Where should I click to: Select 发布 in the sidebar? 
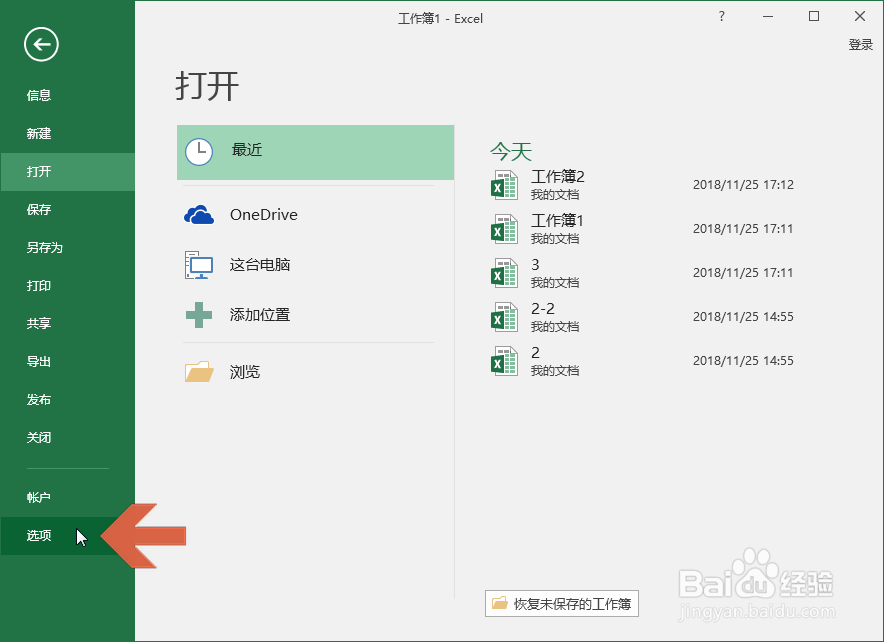point(68,400)
